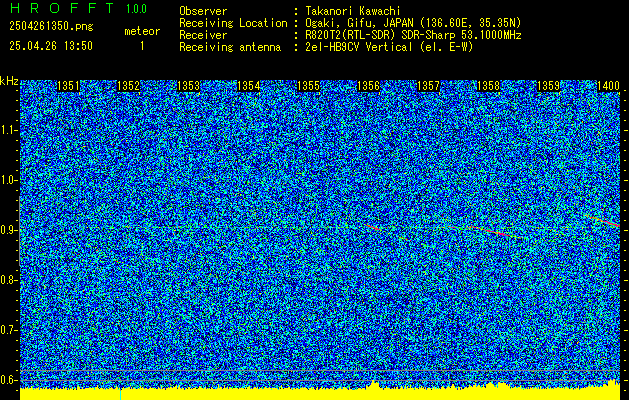The width and height of the screenshot is (629, 400).
Task: Click the HROFFT title text
Action: 62,8
